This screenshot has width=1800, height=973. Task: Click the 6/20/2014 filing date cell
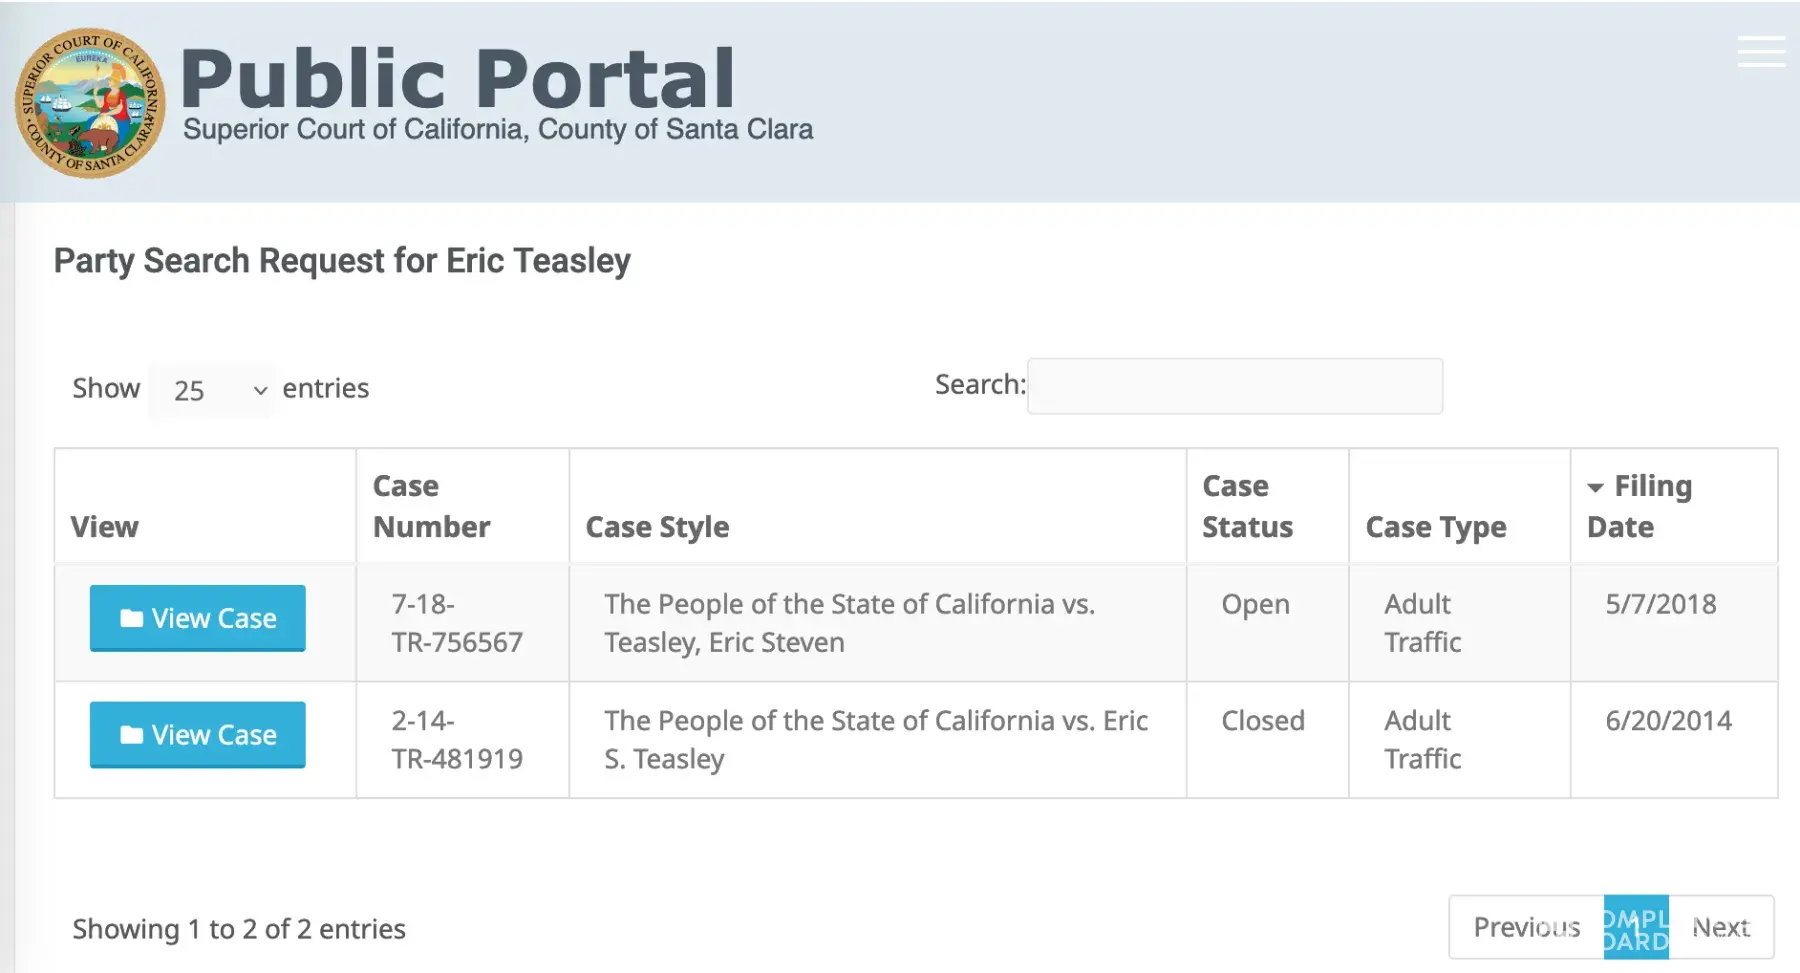1668,721
